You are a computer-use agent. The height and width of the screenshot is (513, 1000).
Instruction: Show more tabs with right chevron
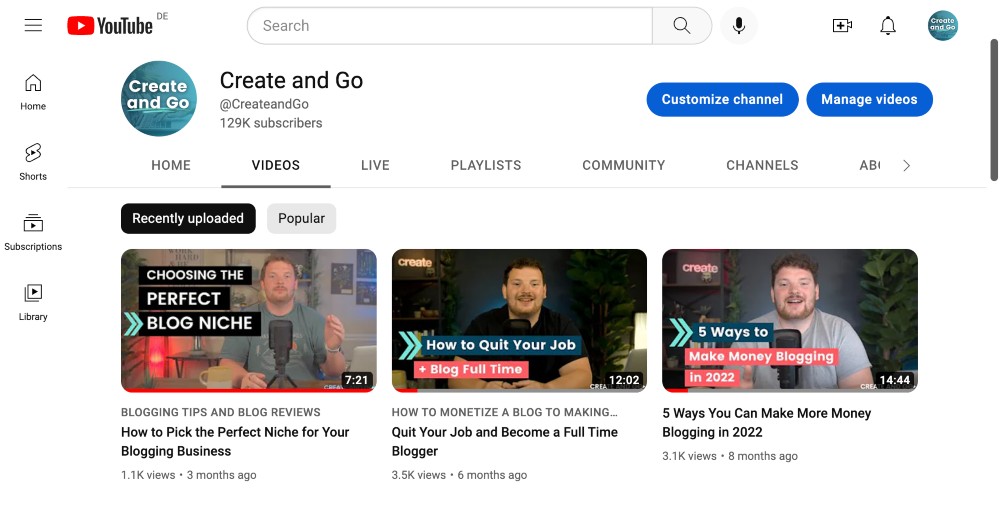pyautogui.click(x=906, y=166)
